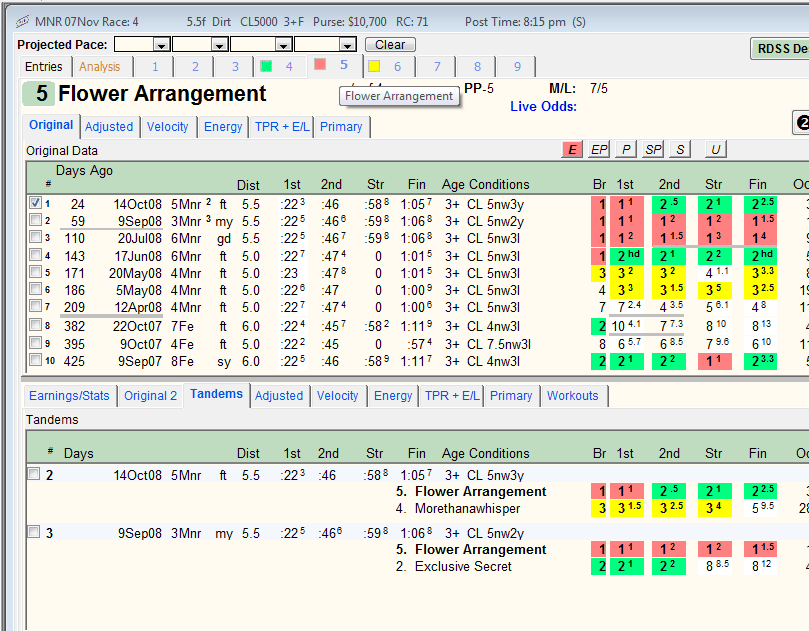
Task: Click the Live Odds label
Action: 543,106
